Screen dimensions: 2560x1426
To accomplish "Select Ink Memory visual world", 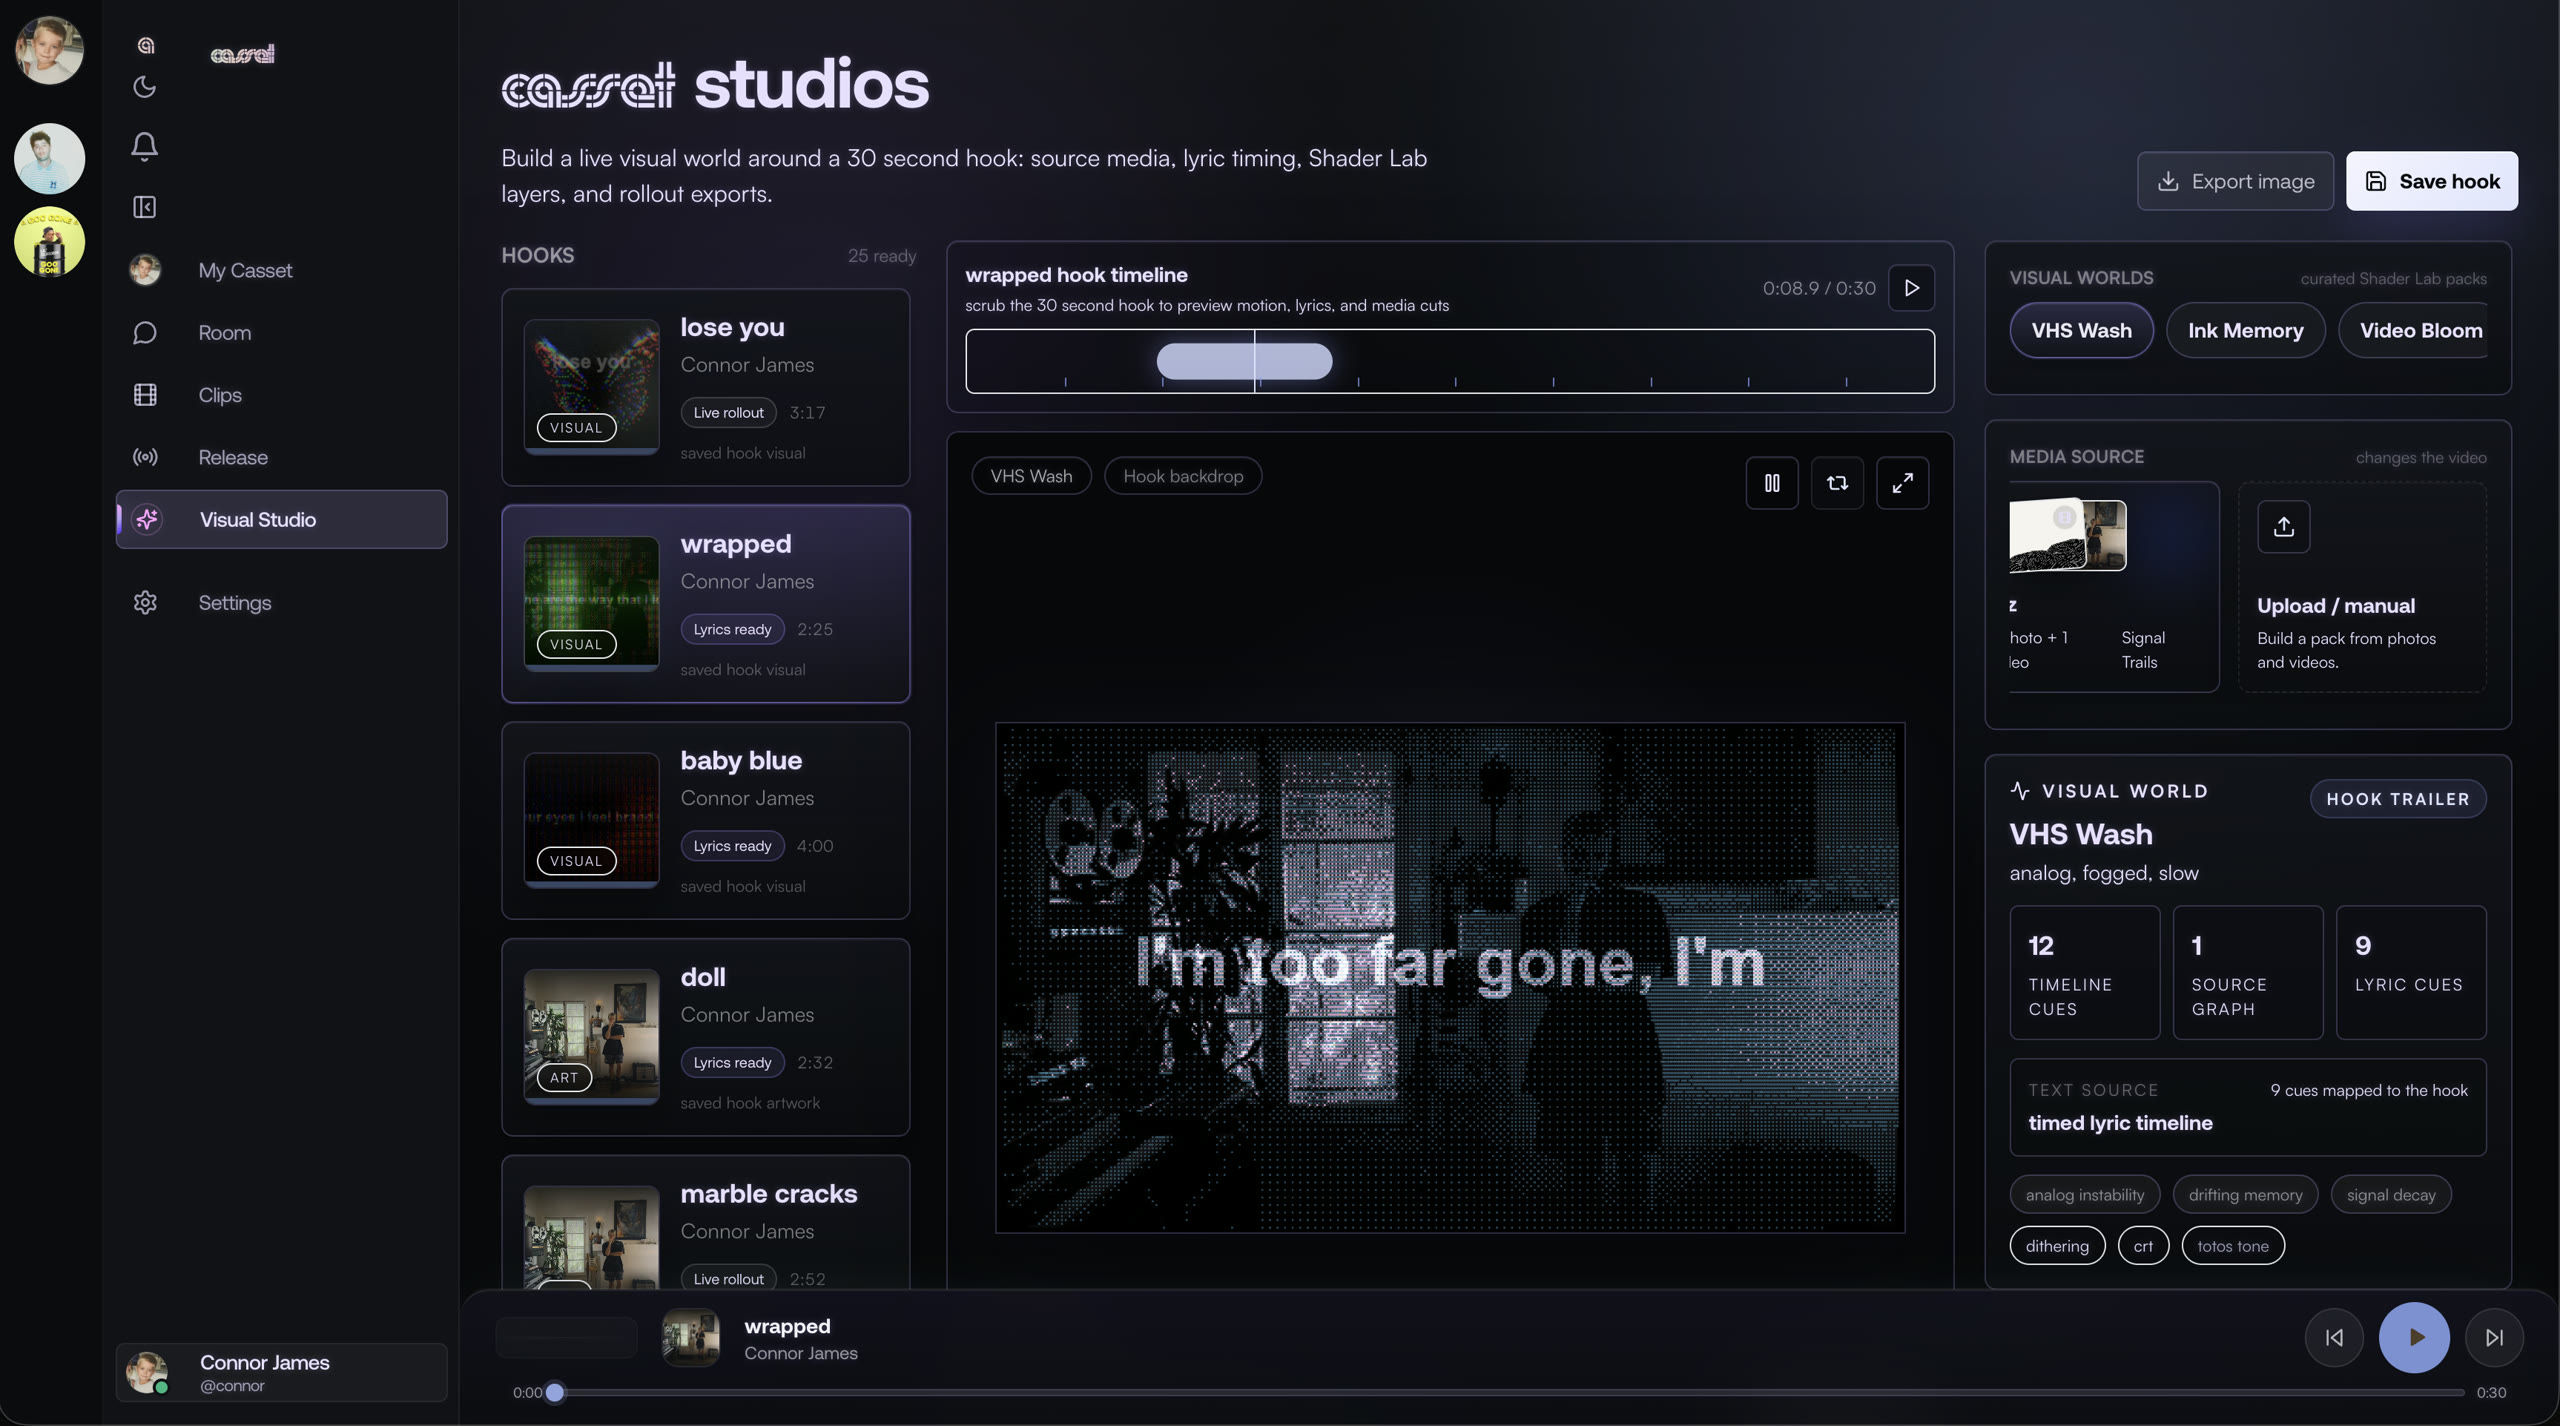I will click(x=2245, y=330).
